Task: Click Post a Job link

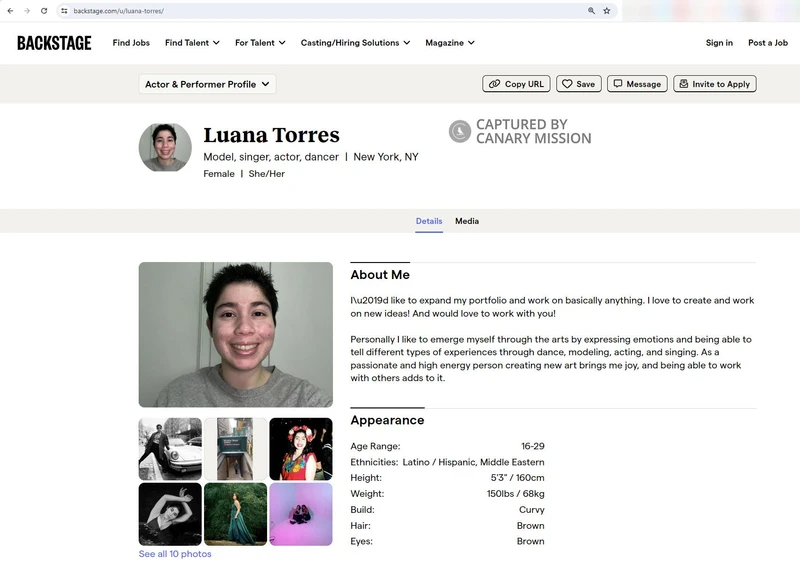Action: 768,43
